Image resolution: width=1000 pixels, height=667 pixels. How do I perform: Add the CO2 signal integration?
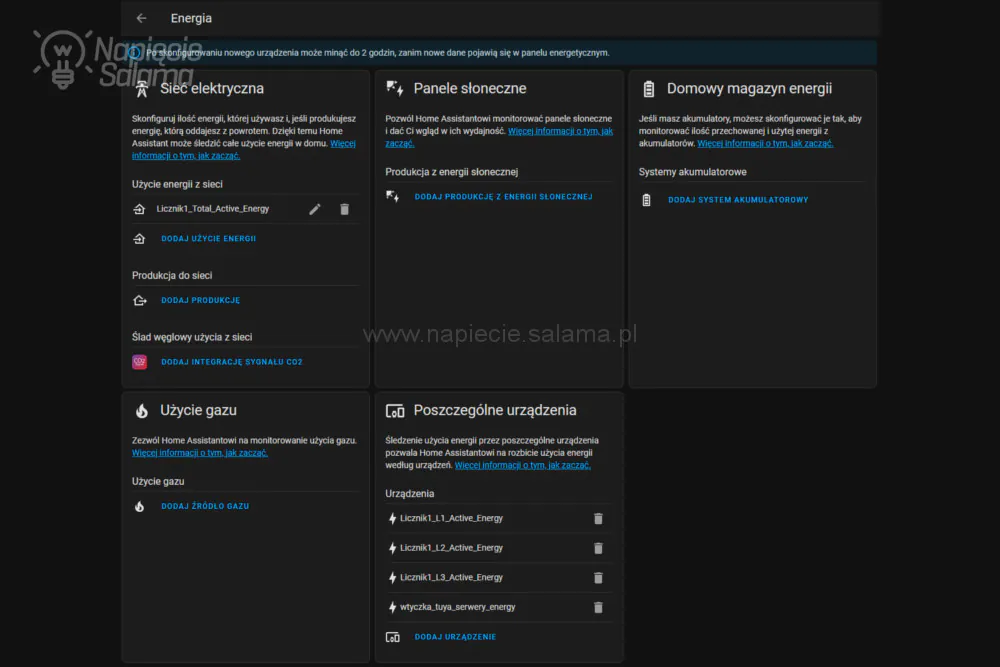232,362
